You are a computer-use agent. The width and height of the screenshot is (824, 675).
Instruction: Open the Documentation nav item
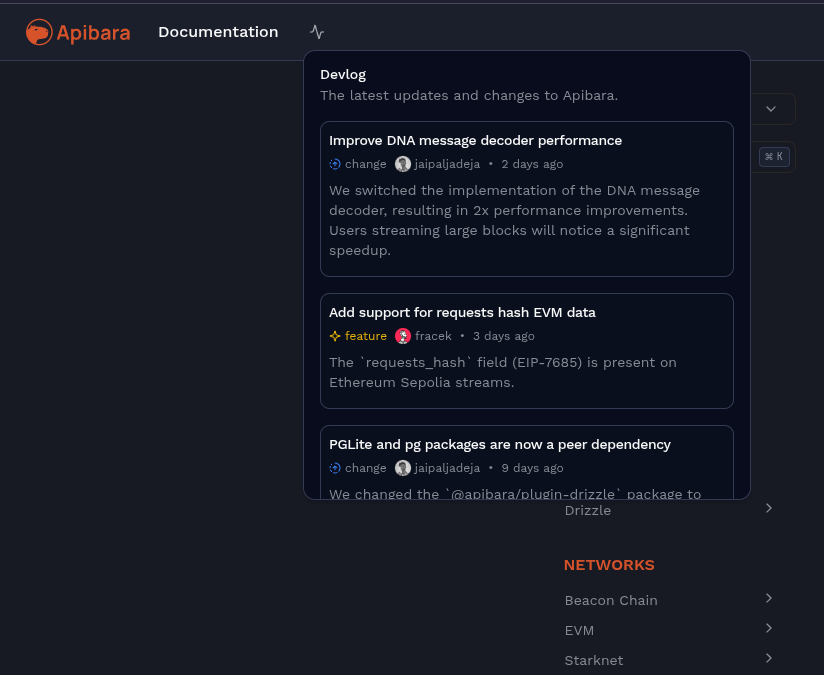[x=218, y=32]
